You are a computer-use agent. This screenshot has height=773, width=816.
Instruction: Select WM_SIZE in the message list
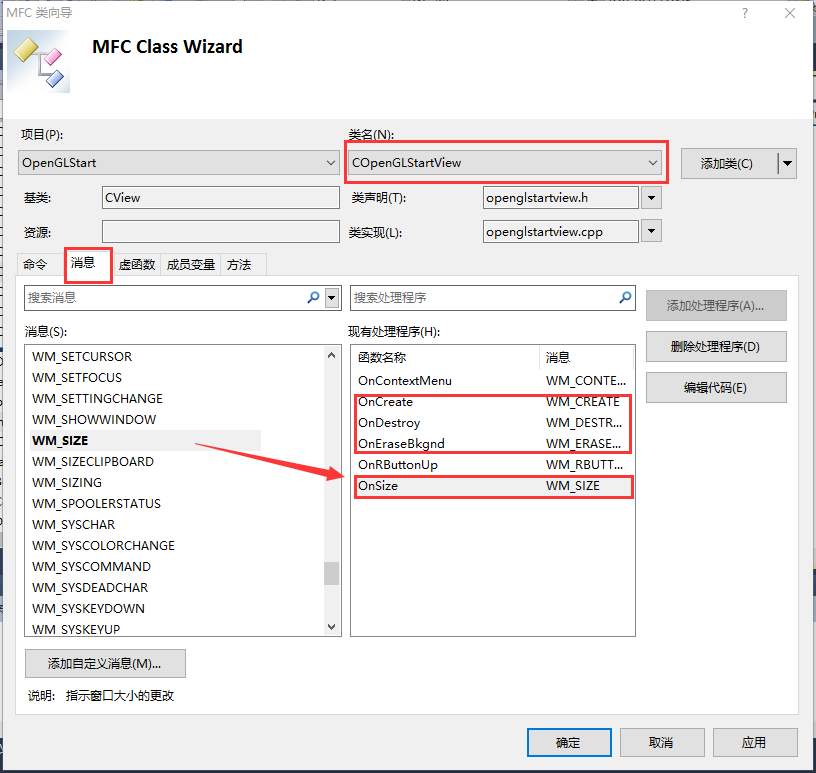click(x=146, y=440)
